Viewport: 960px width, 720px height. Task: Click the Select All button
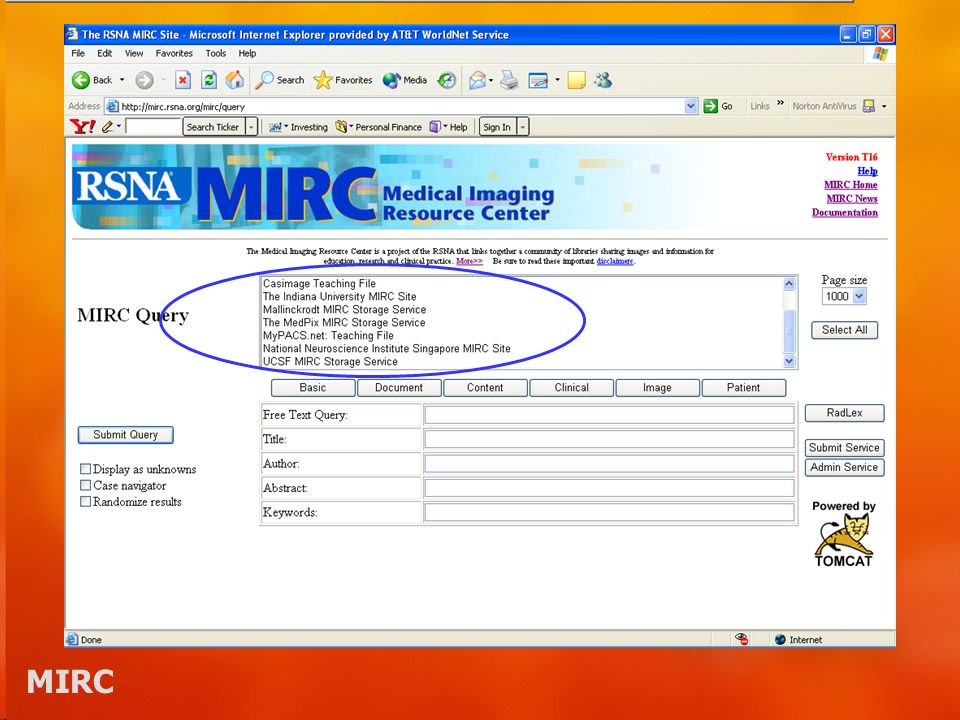click(x=844, y=330)
